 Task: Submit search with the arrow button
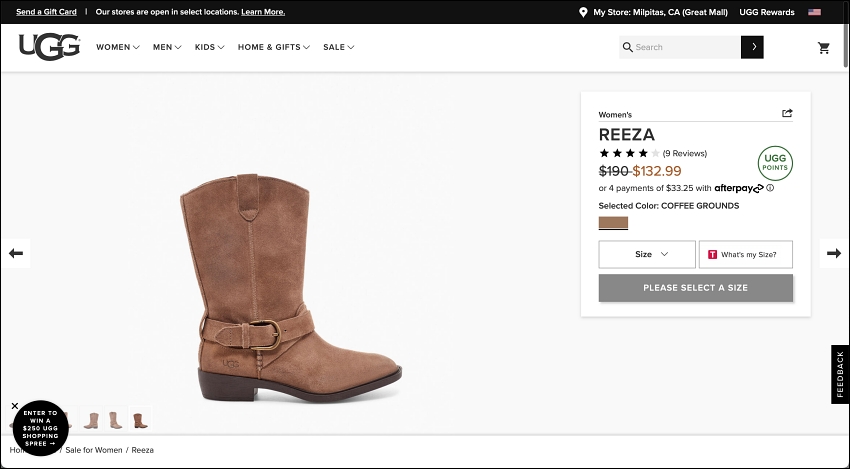click(x=752, y=47)
